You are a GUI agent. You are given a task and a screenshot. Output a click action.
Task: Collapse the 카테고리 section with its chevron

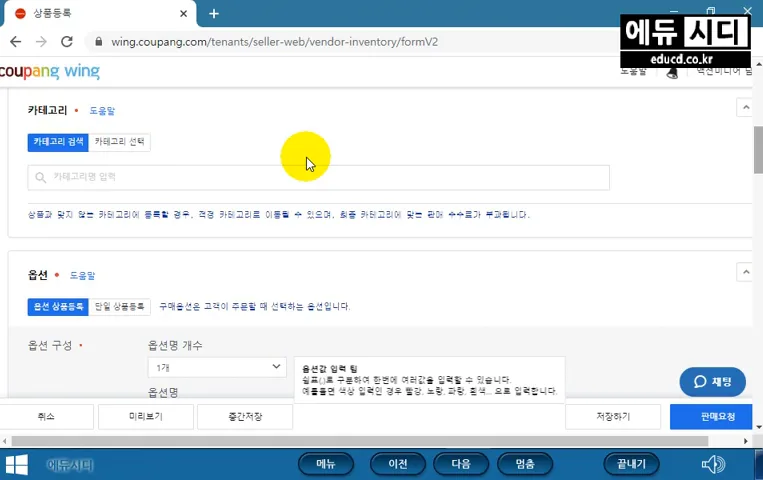click(x=745, y=107)
